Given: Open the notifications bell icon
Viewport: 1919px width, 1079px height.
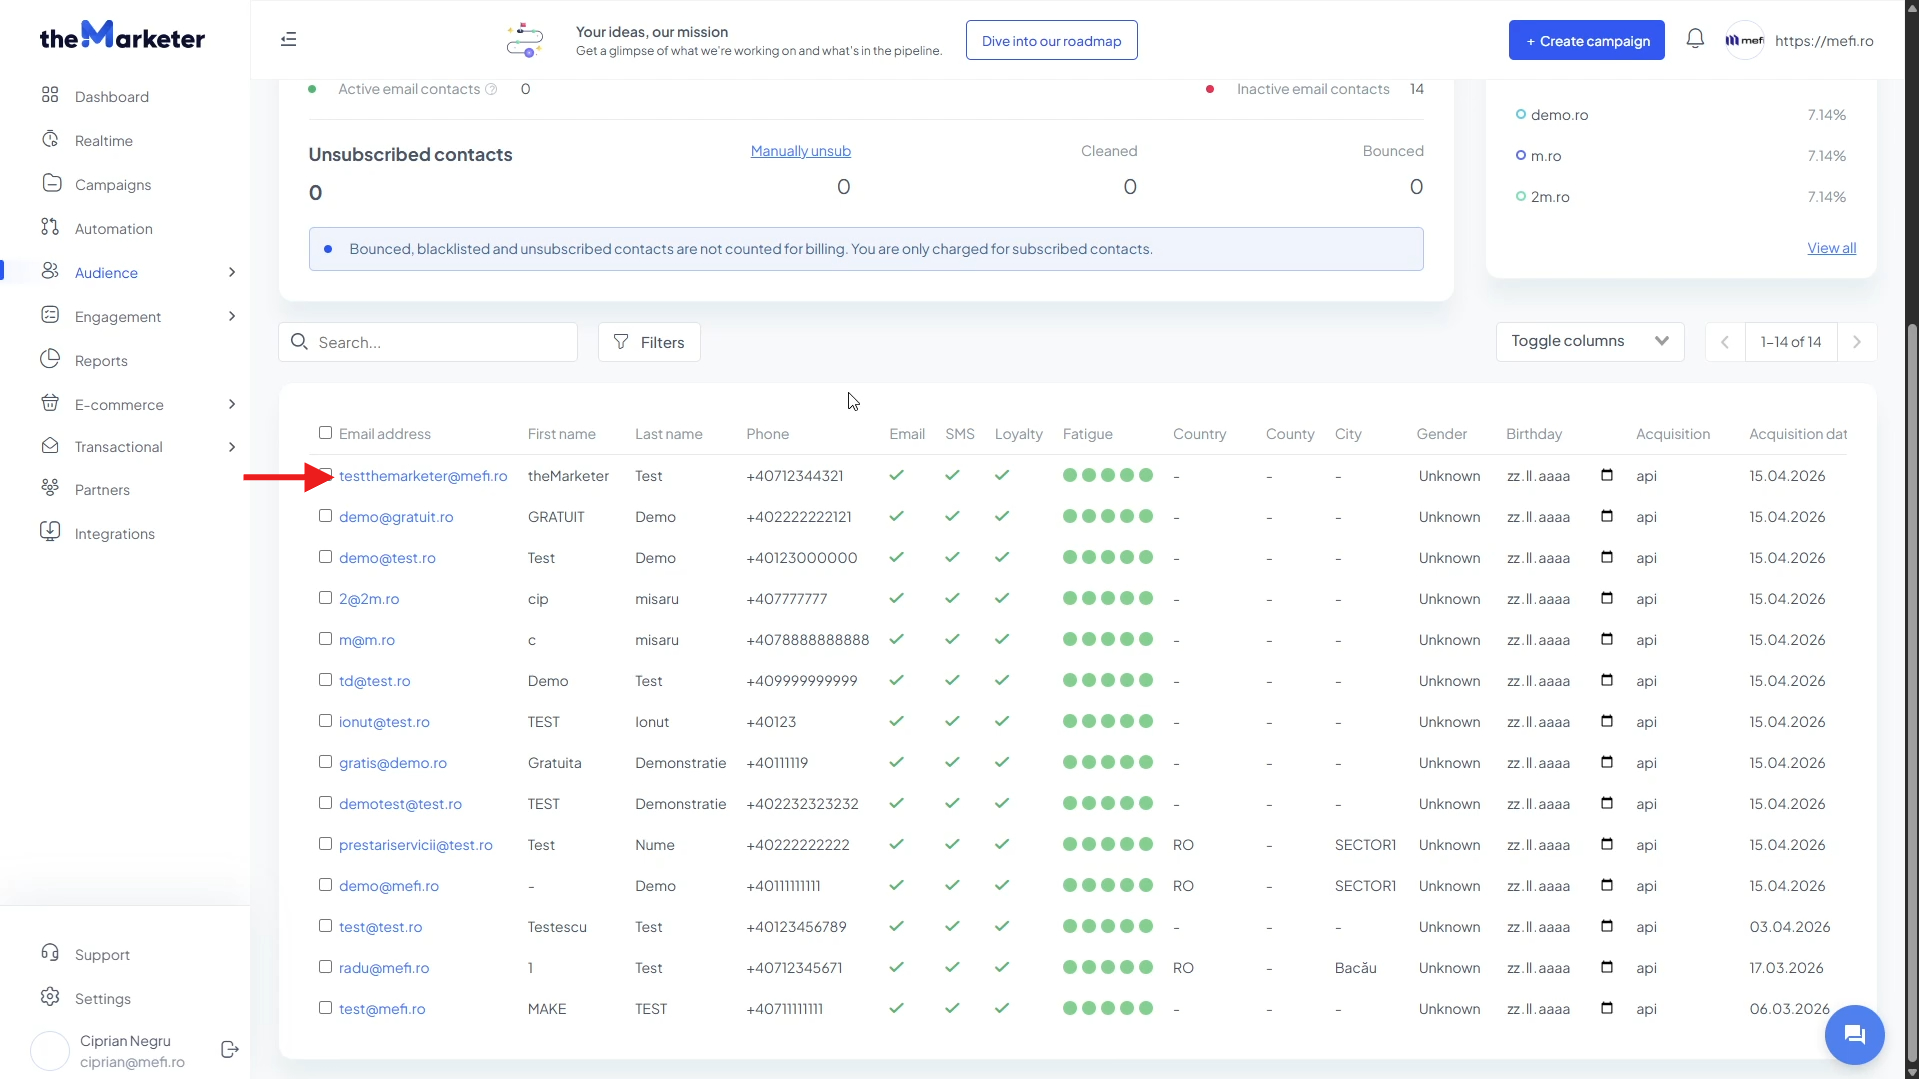Looking at the screenshot, I should (x=1695, y=39).
